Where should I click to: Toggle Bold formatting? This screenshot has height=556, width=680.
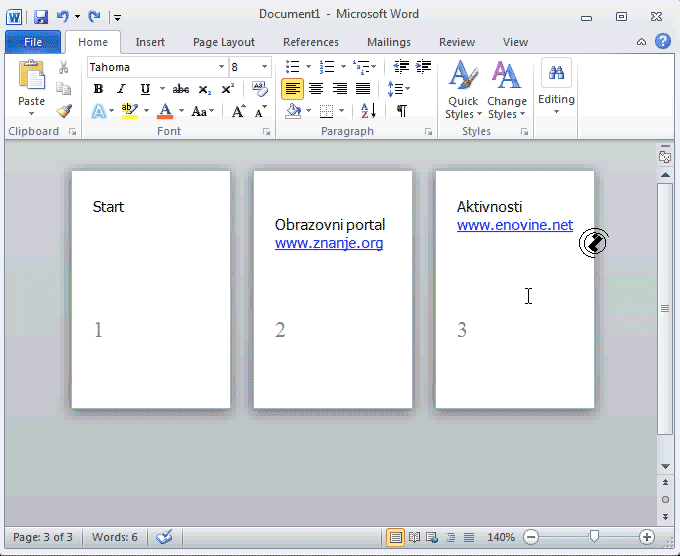coord(98,89)
